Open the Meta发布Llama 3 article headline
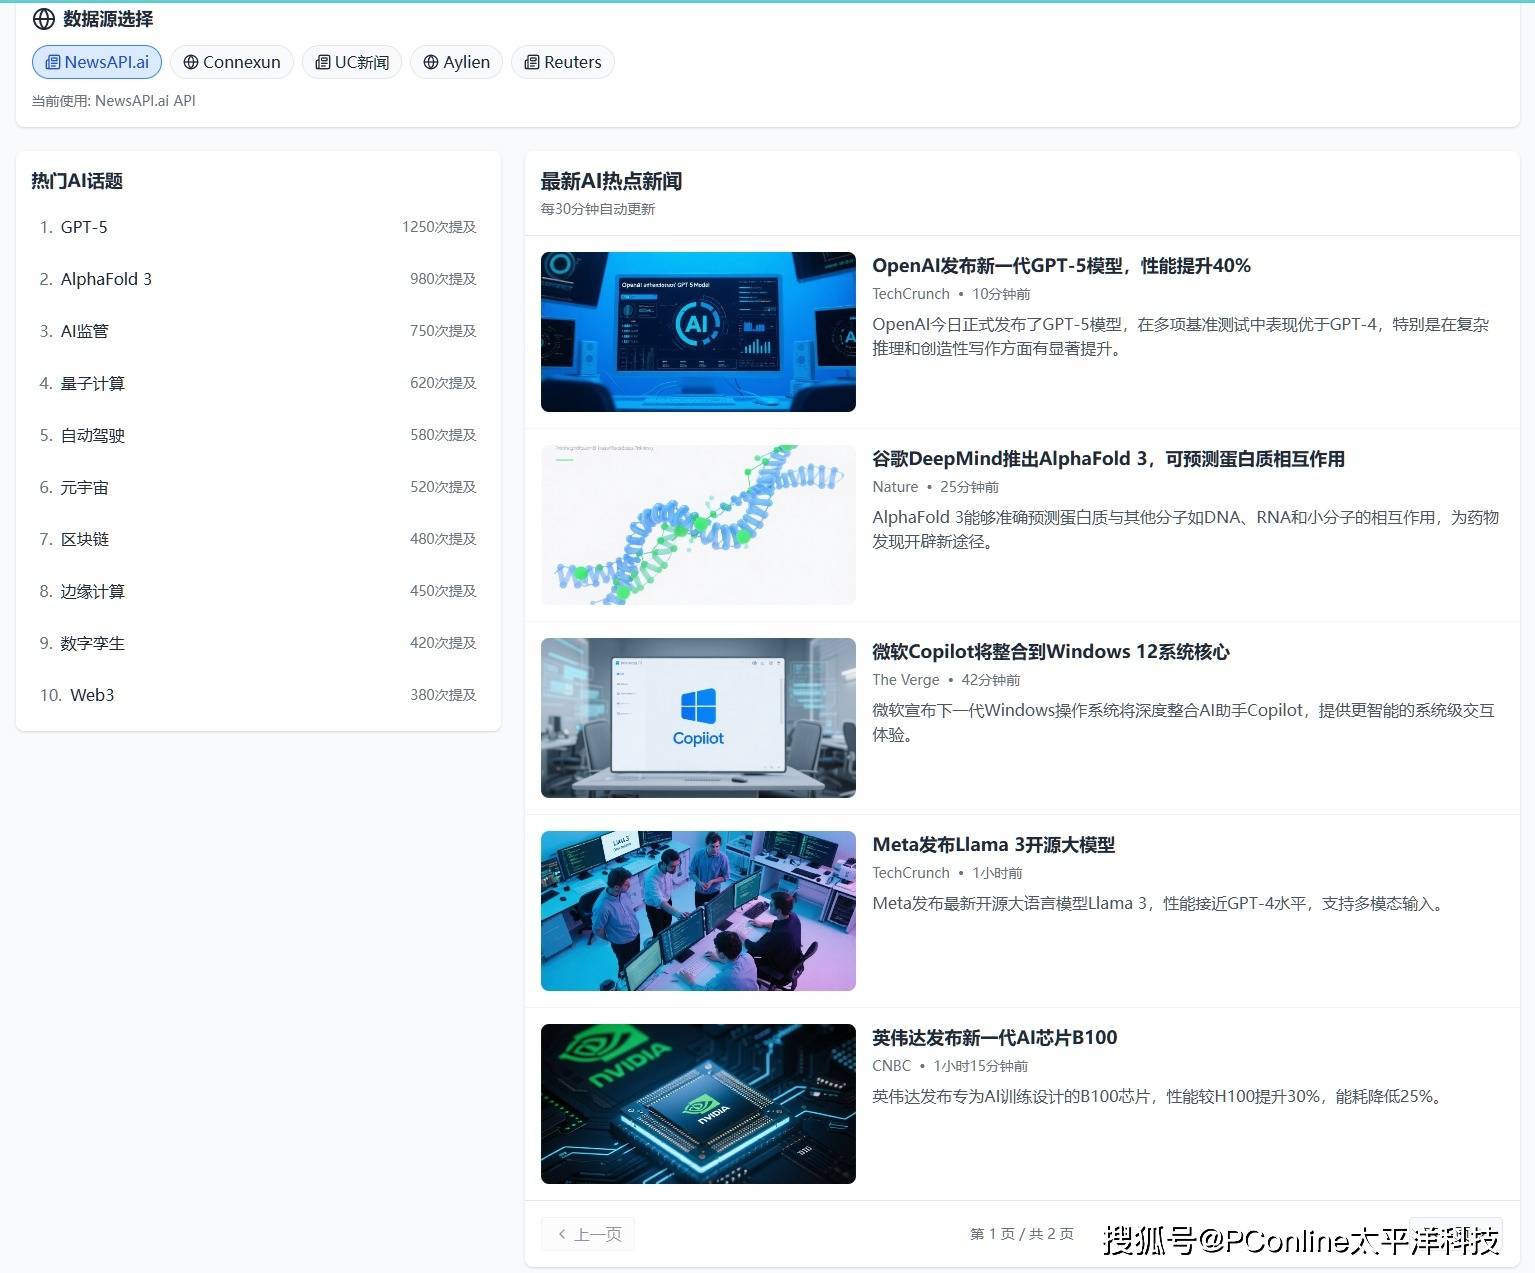This screenshot has width=1535, height=1273. (993, 844)
